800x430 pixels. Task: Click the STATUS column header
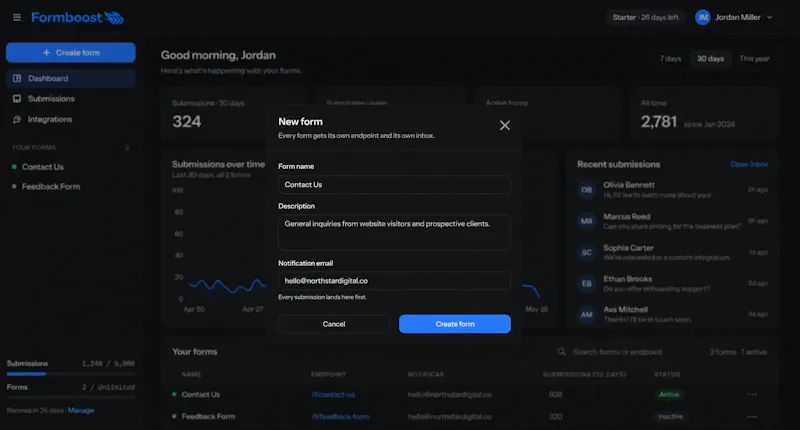pos(667,374)
